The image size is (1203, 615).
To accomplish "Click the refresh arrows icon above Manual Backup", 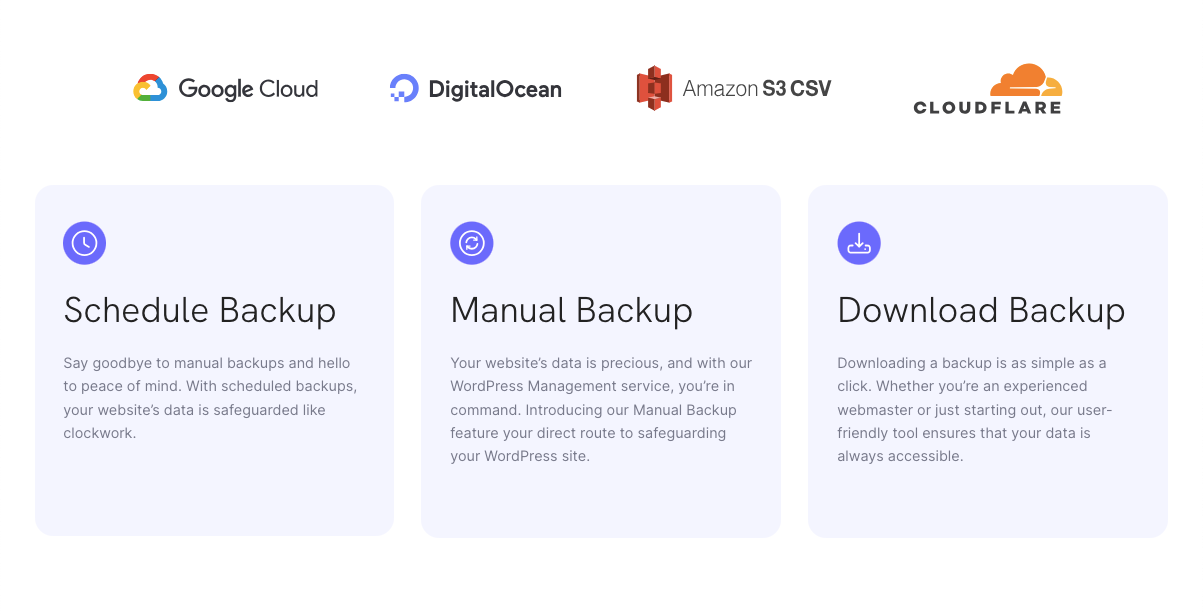I will point(472,243).
